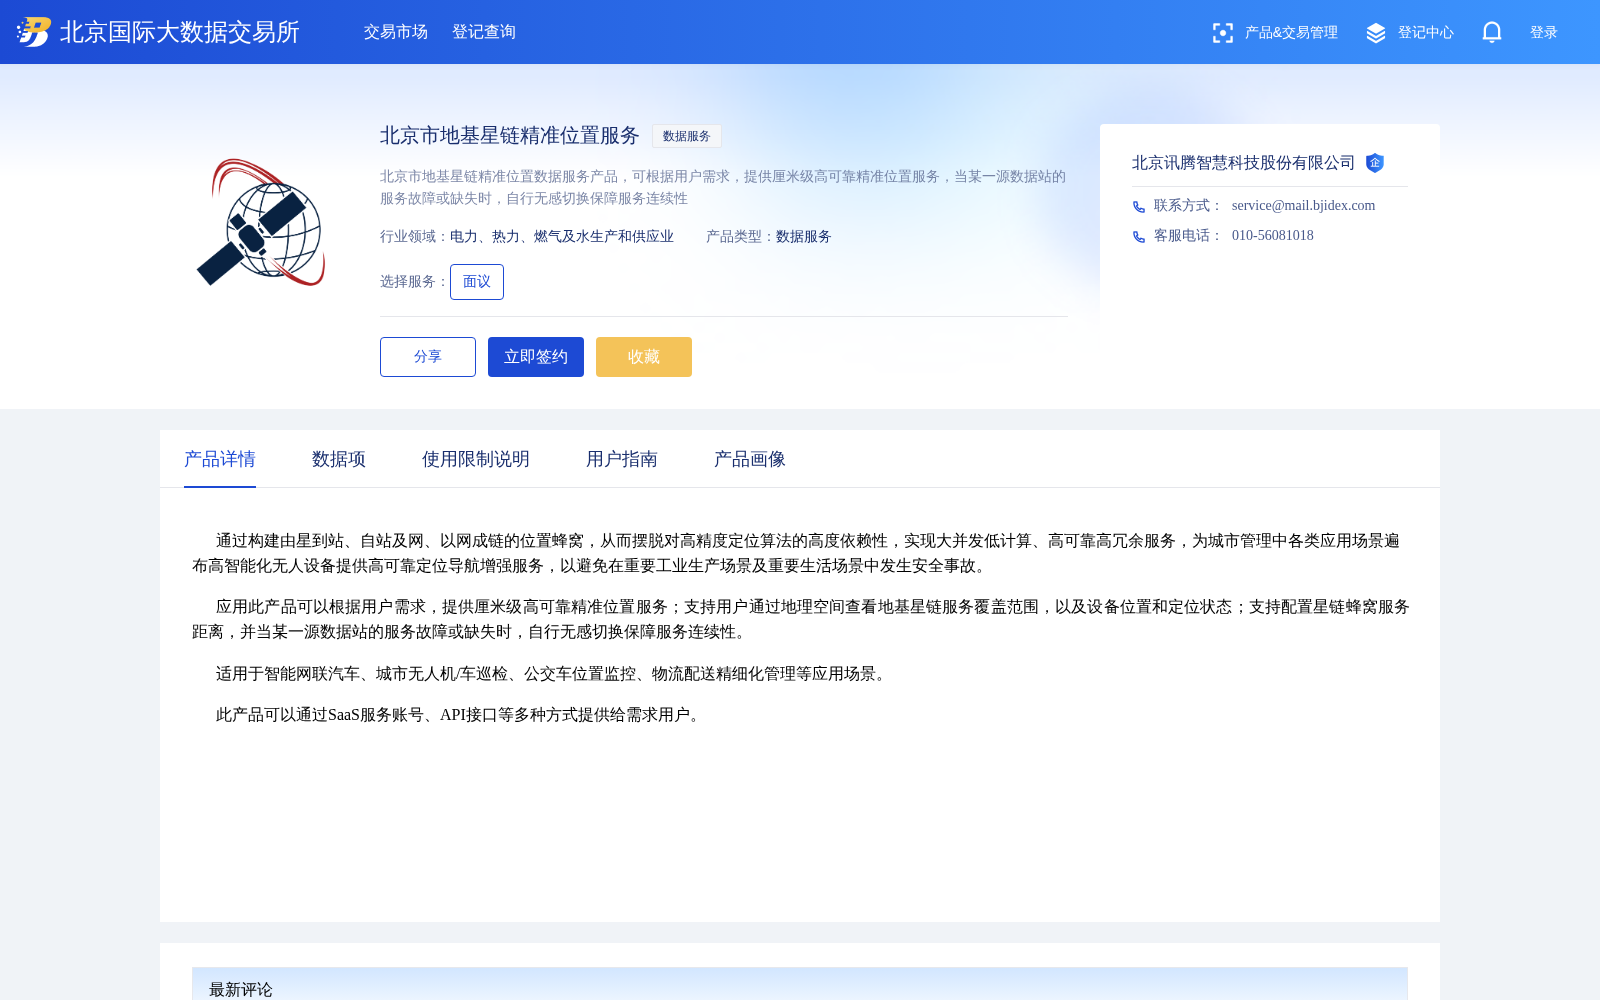This screenshot has height=1000, width=1600.
Task: Open 登记查询 in the top navigation
Action: pos(484,32)
